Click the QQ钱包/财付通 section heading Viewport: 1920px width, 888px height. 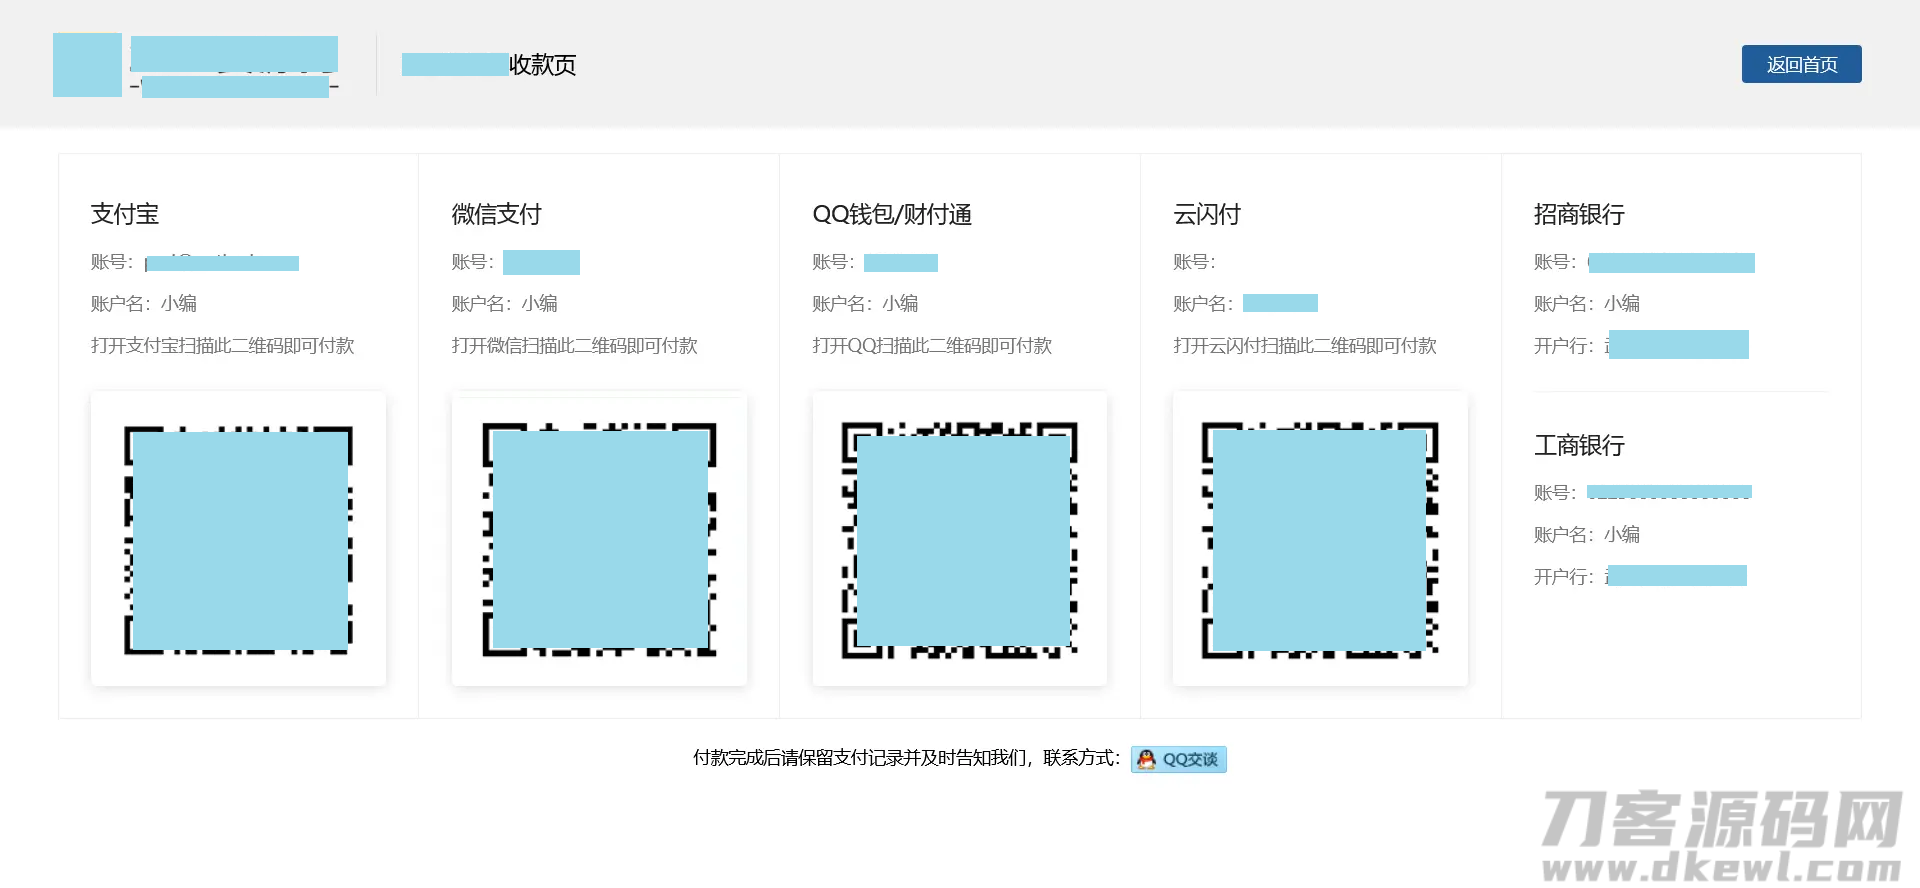click(892, 214)
